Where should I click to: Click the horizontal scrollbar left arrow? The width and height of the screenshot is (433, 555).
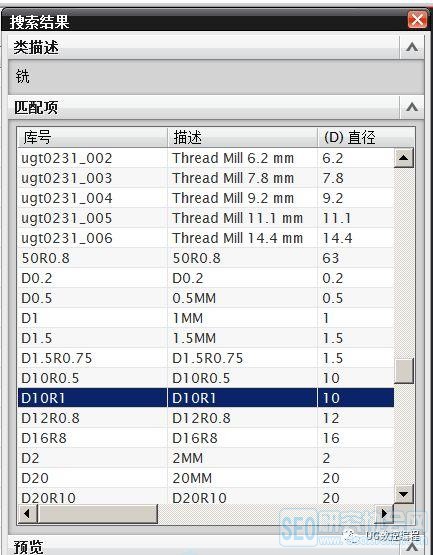click(27, 513)
